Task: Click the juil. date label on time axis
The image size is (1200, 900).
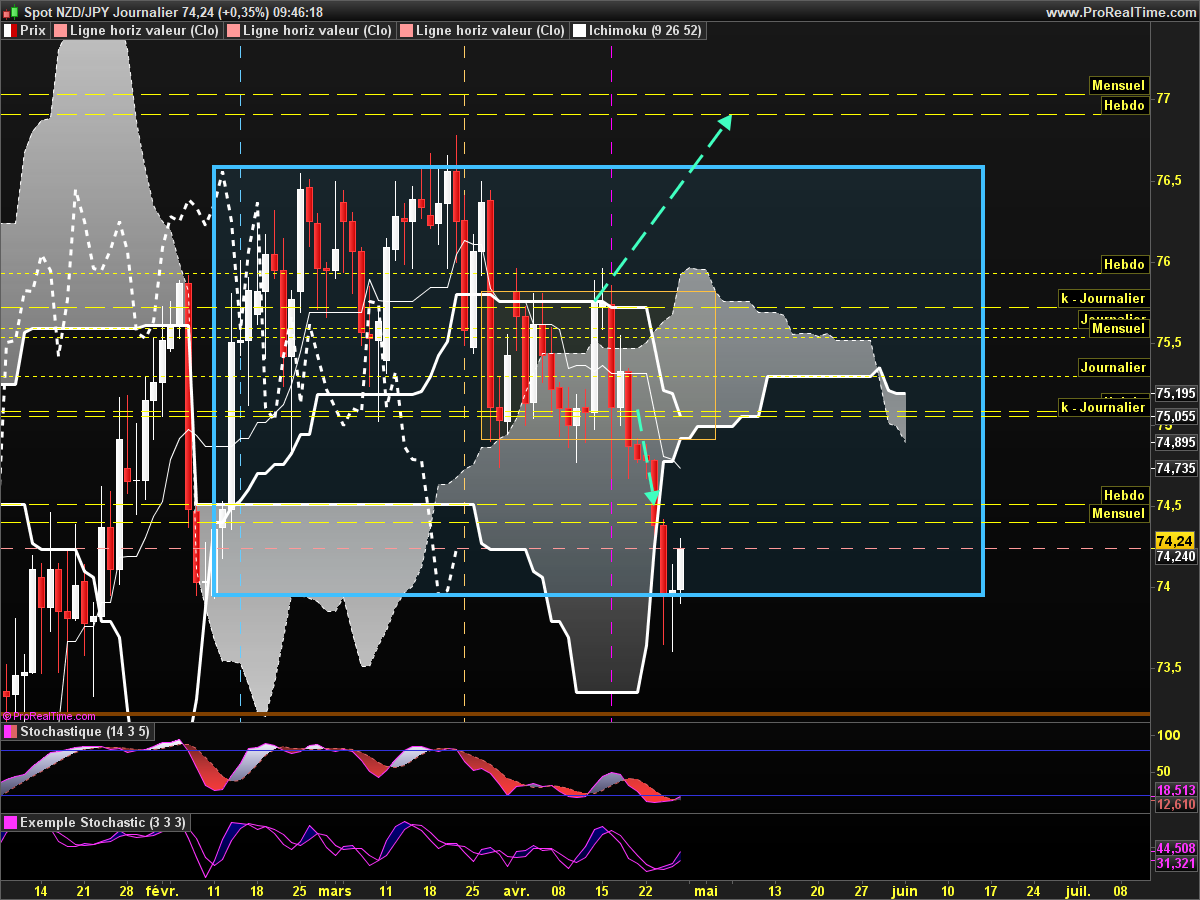Action: [1078, 890]
